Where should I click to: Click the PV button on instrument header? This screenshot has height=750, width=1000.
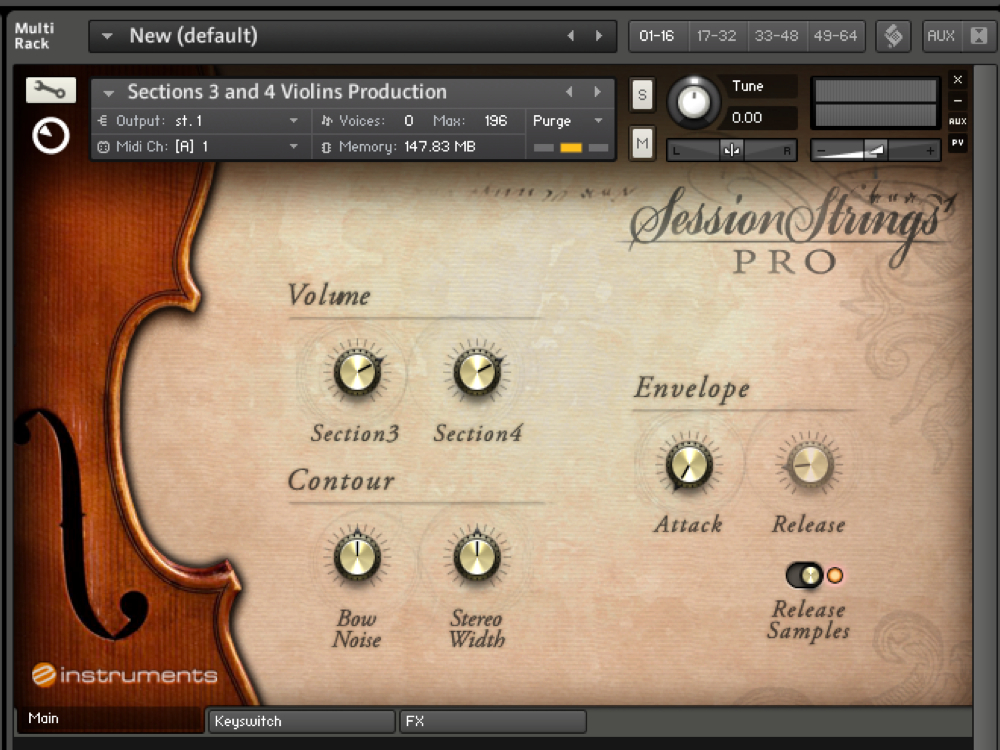coord(957,142)
